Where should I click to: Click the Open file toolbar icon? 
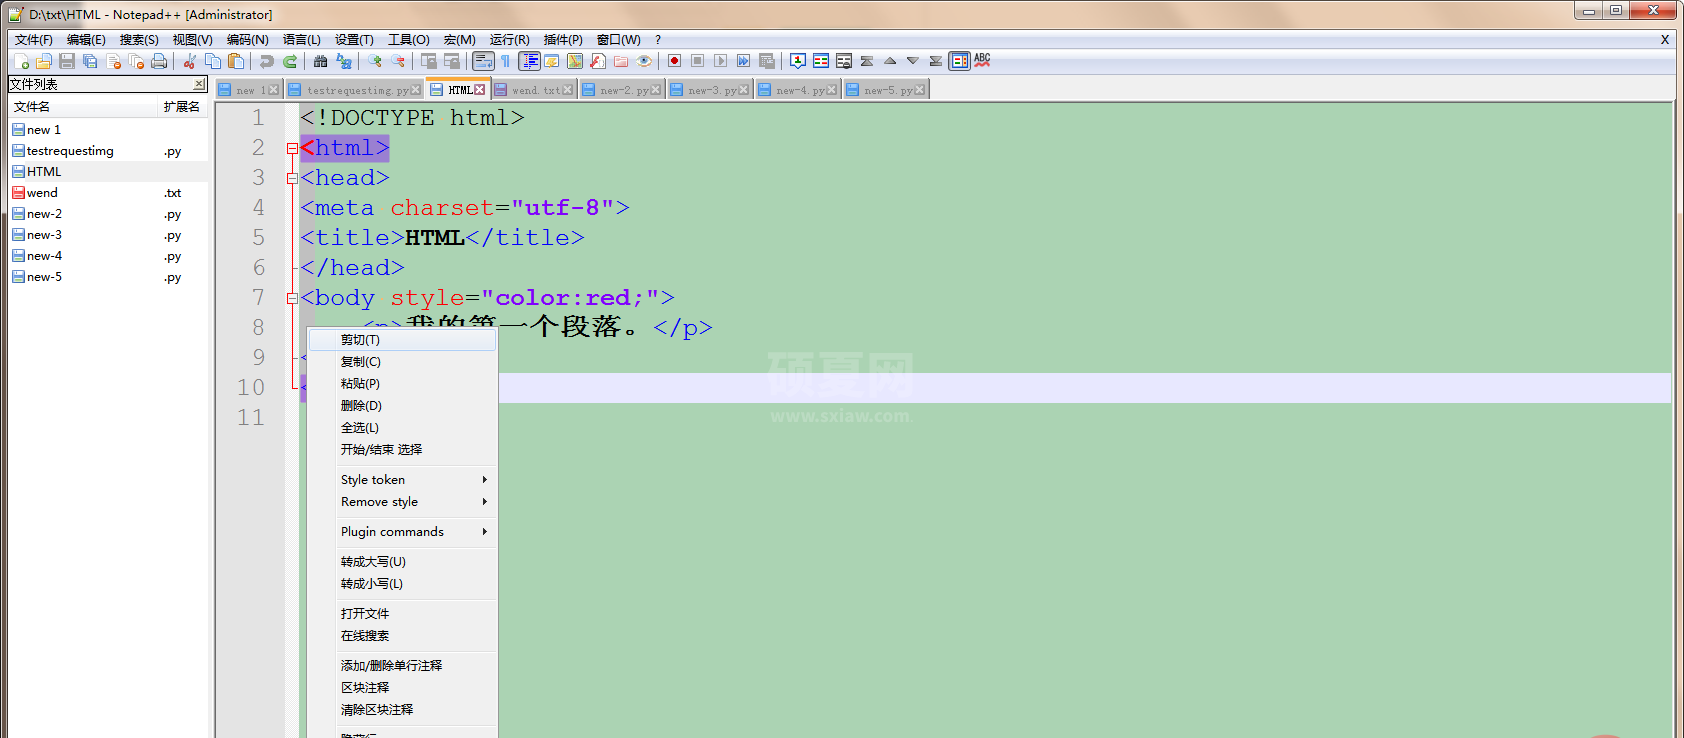coord(43,61)
